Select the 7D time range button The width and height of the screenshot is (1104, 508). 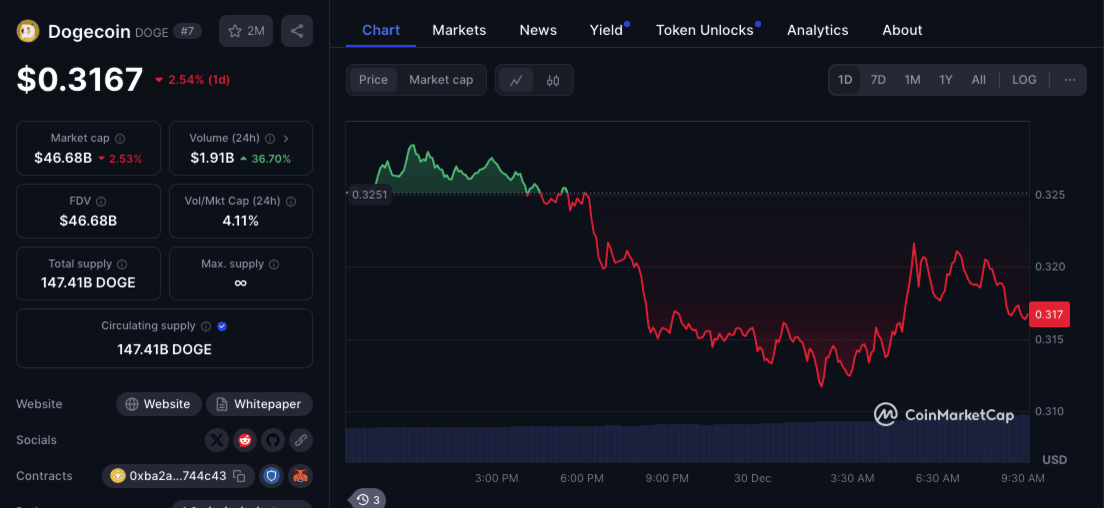pyautogui.click(x=878, y=80)
